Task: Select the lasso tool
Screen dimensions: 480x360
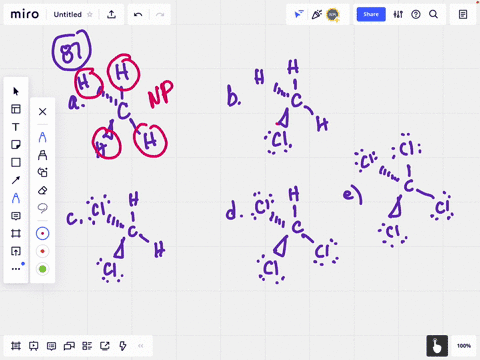Action: click(42, 208)
